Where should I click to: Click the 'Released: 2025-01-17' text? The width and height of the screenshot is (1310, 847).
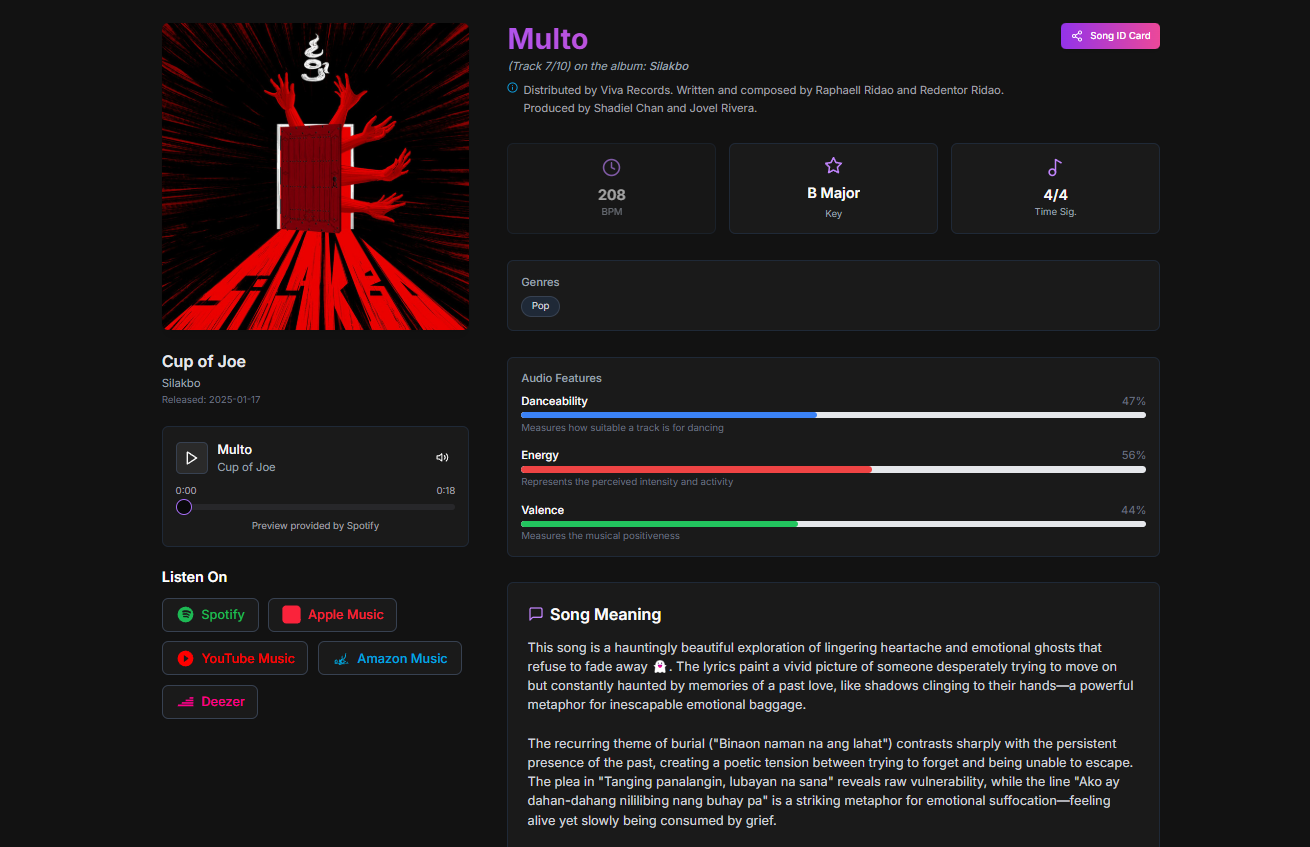coord(211,400)
